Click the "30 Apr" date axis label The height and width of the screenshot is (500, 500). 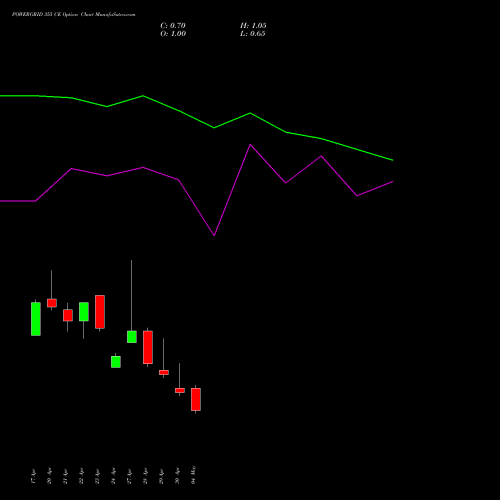[x=177, y=477]
